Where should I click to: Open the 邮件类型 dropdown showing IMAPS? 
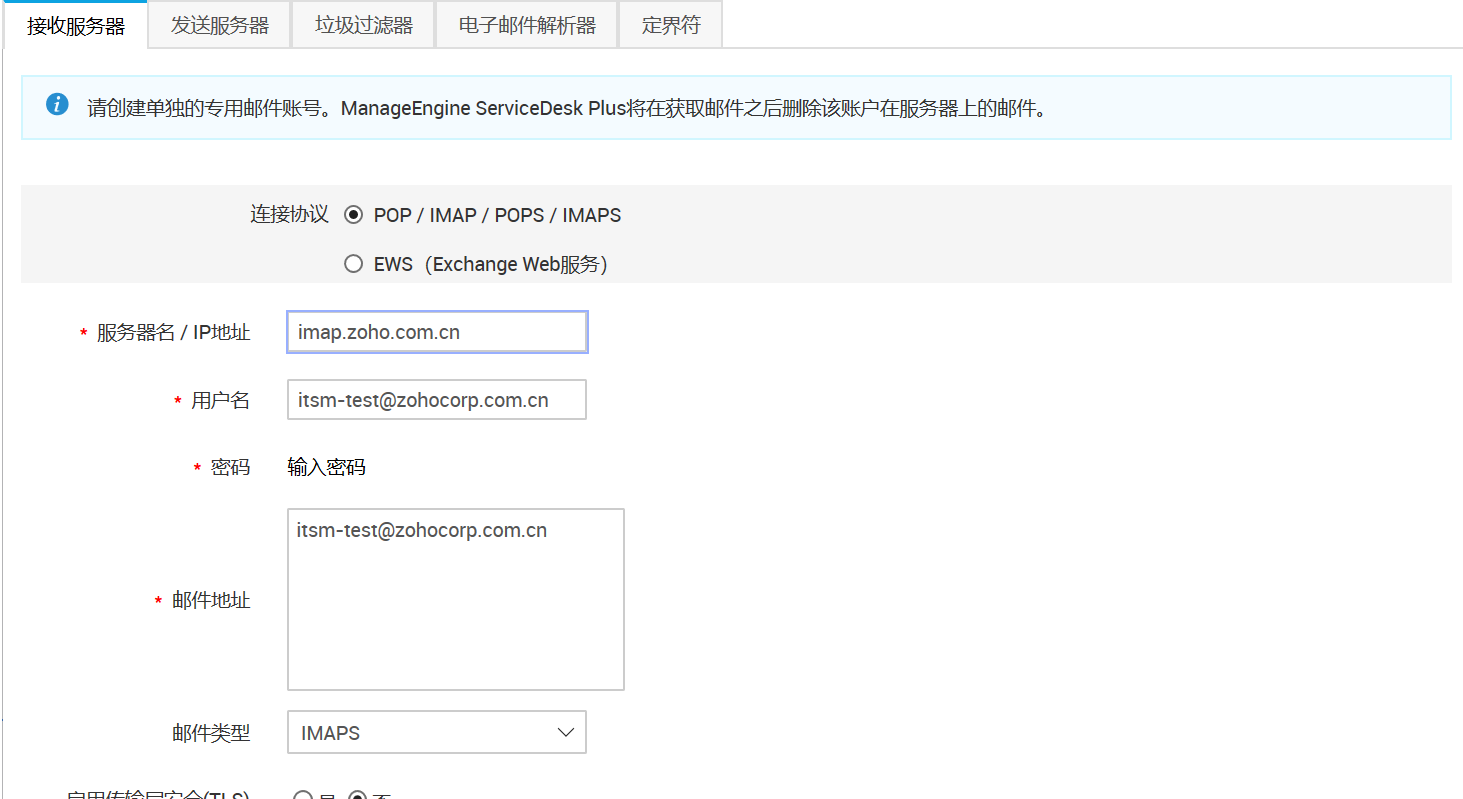click(437, 732)
